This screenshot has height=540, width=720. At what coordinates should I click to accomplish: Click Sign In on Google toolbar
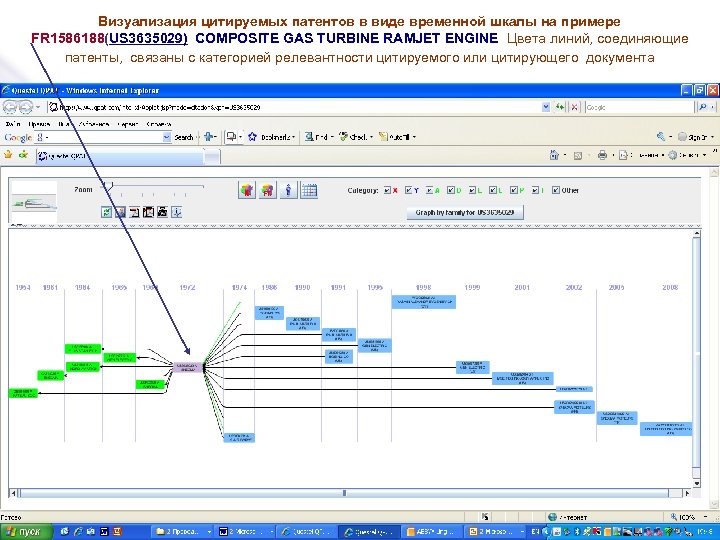(692, 137)
